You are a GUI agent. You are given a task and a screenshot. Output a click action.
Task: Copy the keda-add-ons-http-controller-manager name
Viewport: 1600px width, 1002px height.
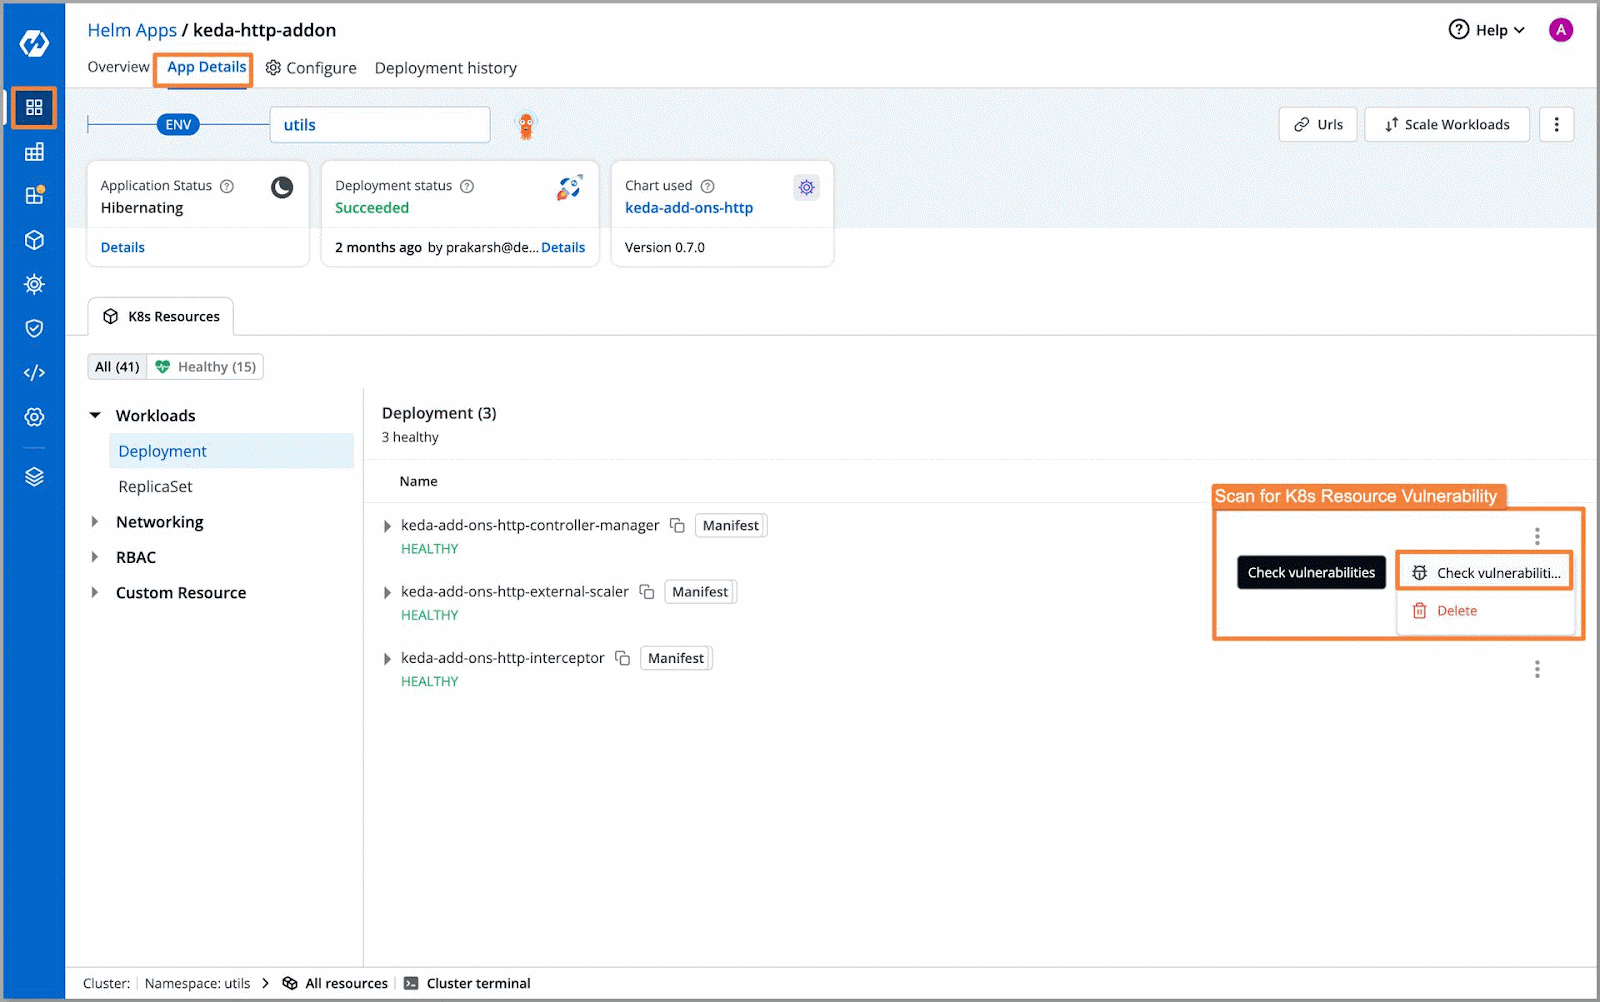[677, 525]
